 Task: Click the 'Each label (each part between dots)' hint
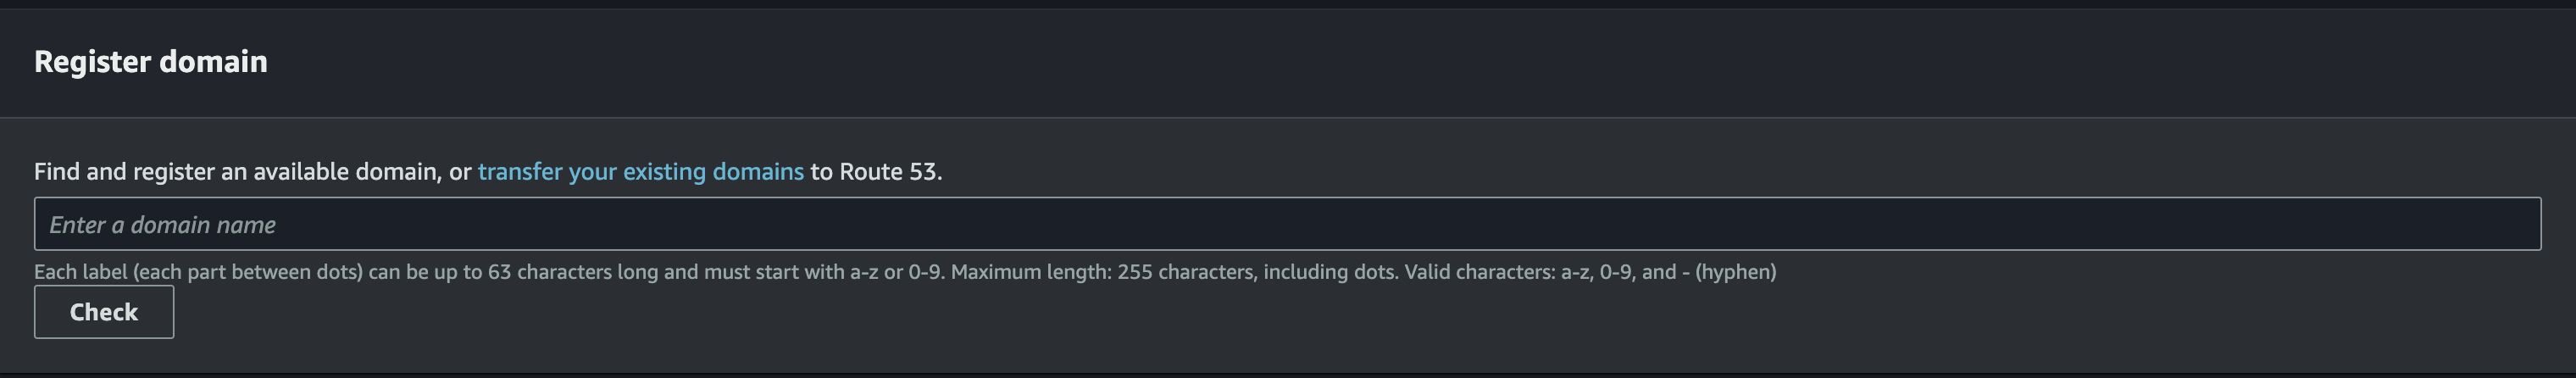tap(198, 272)
